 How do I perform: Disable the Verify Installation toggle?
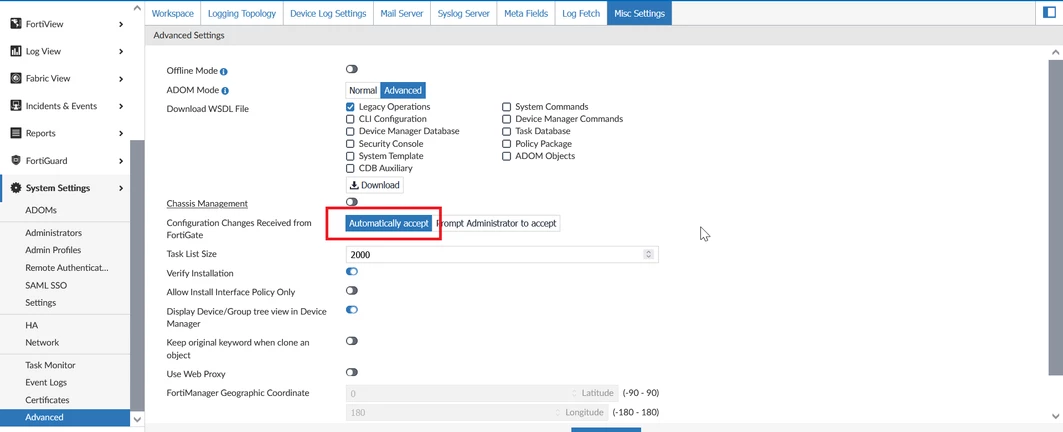(351, 271)
